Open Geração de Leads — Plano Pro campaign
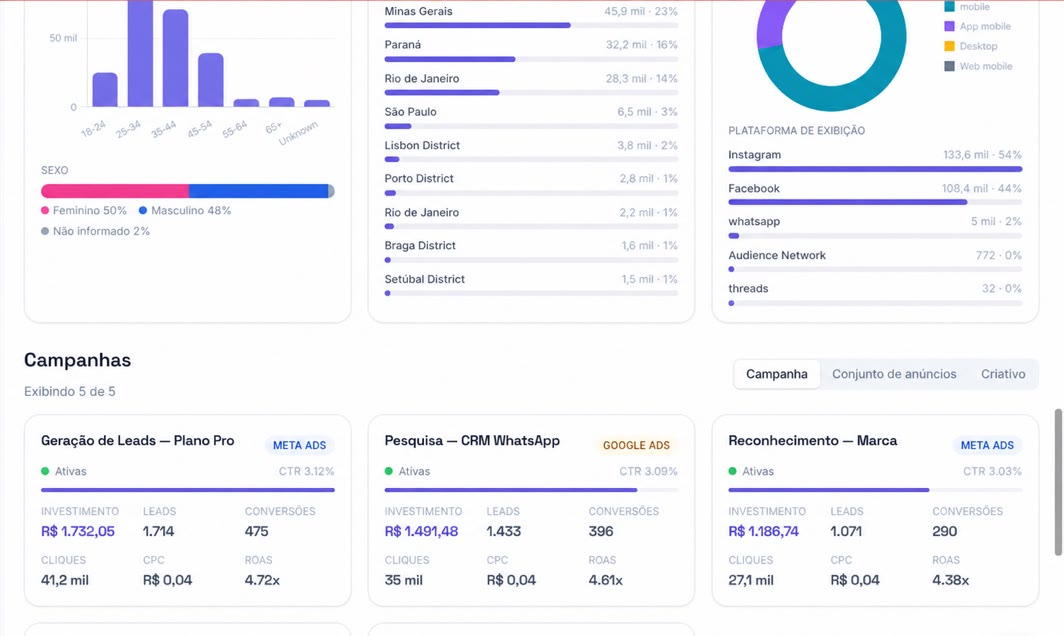1064x636 pixels. (x=187, y=510)
